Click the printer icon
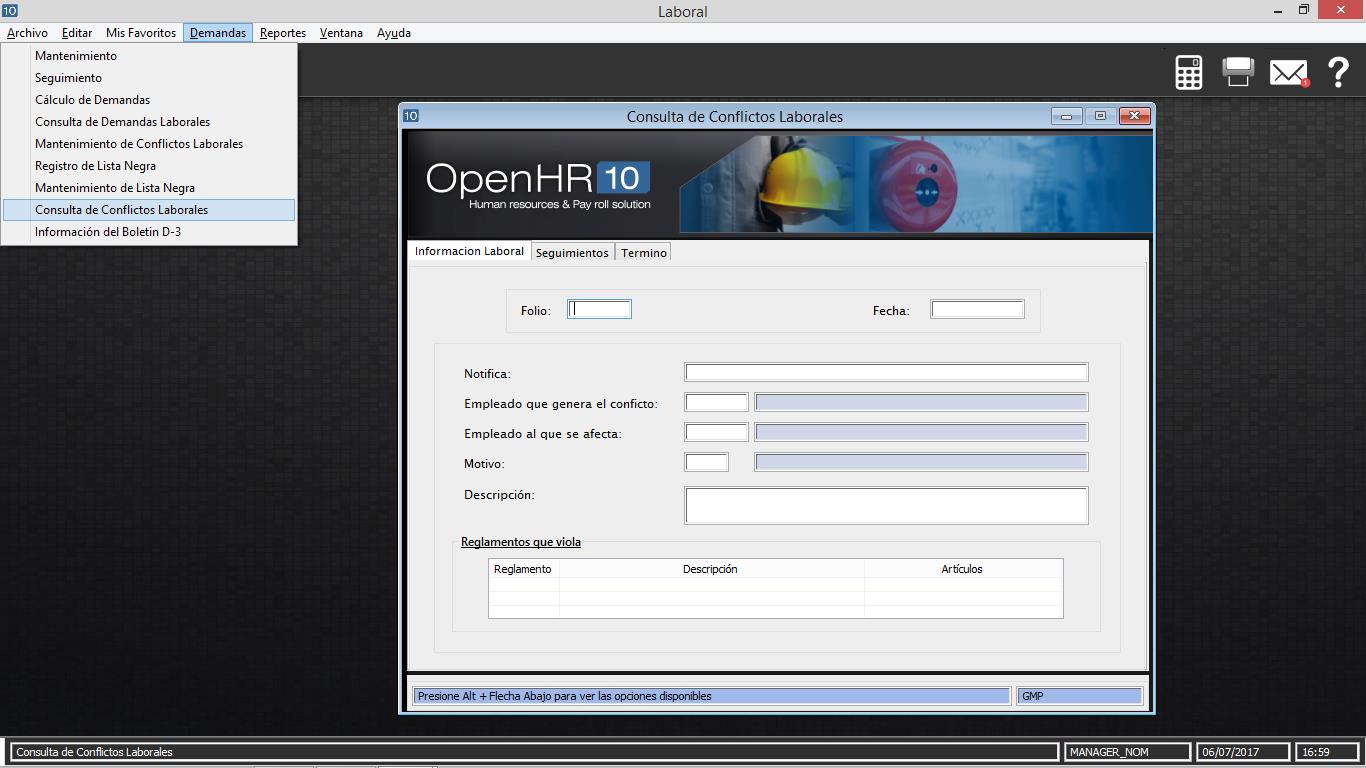Screen dimensions: 1366x768 [1238, 72]
